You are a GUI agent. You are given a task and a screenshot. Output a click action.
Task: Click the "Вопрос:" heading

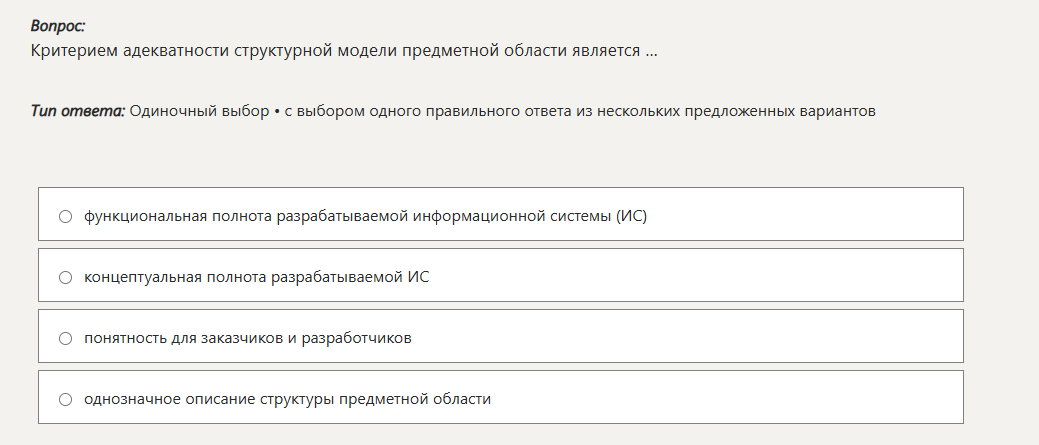58,26
